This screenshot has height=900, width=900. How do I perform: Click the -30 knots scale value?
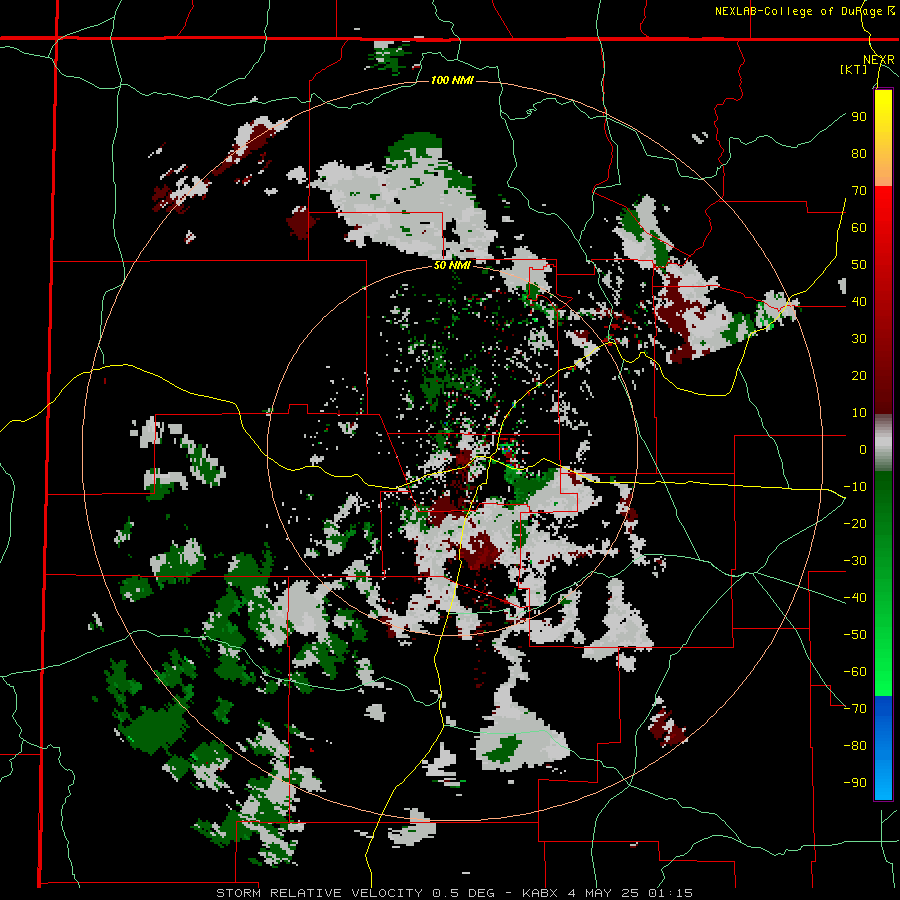tap(855, 561)
